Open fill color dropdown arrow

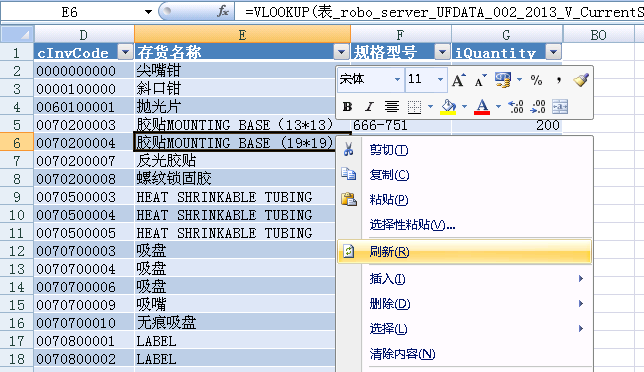tap(465, 107)
